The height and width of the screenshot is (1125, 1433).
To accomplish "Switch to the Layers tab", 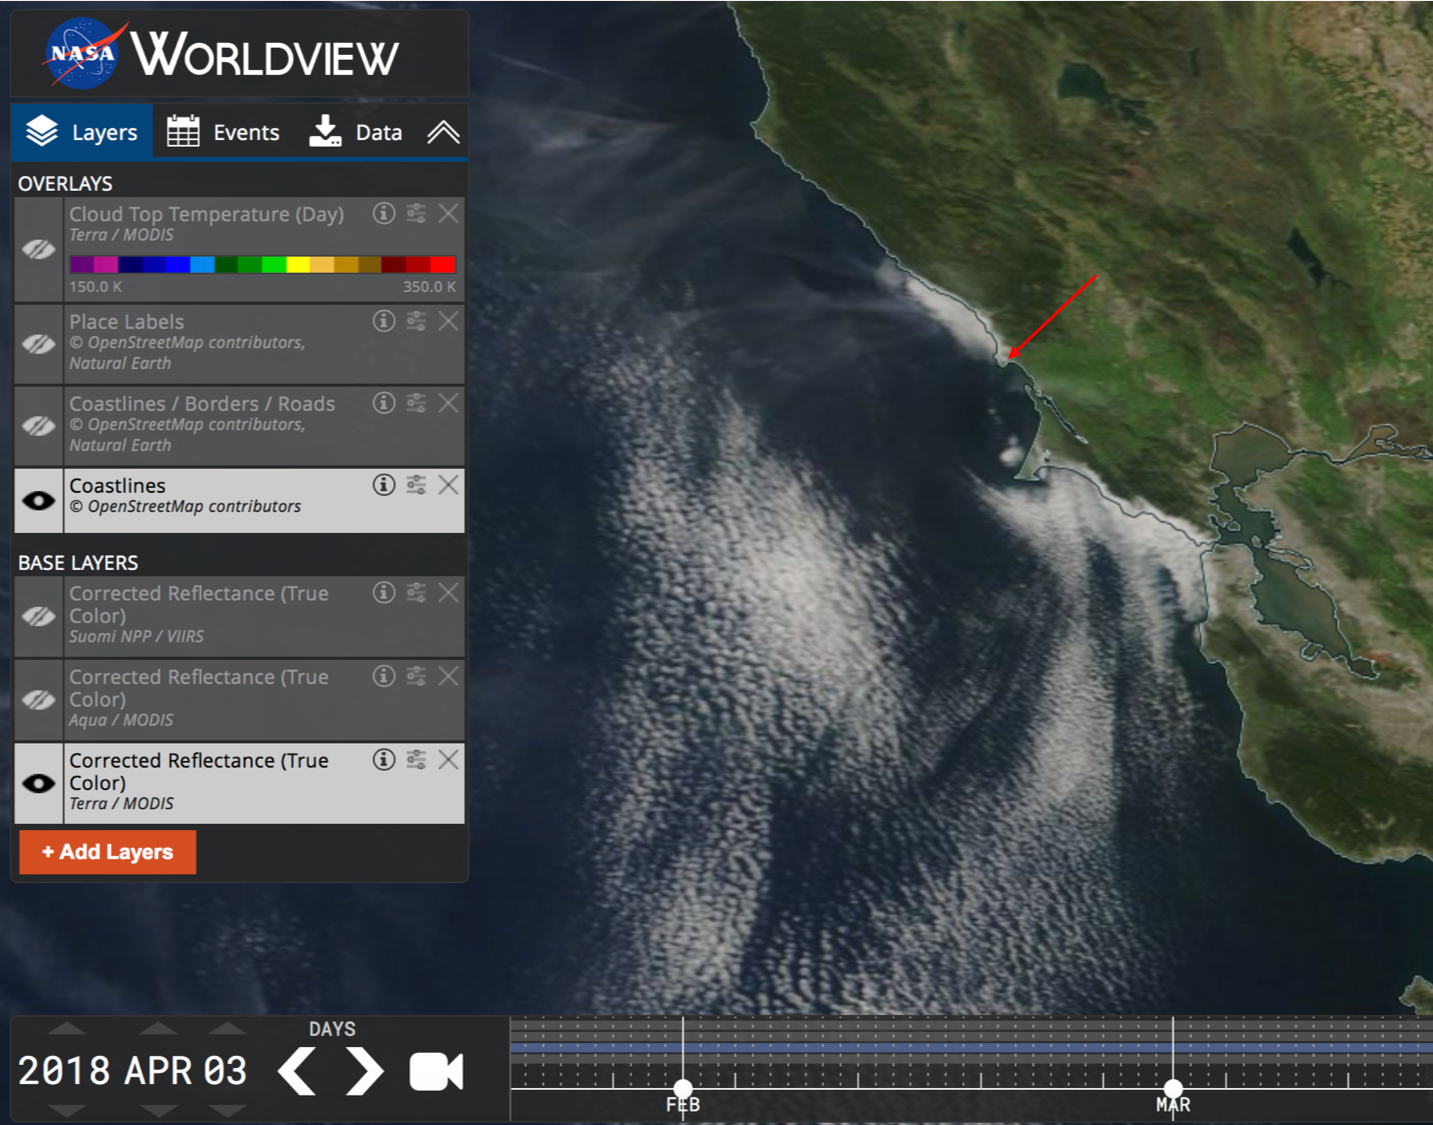I will point(82,132).
